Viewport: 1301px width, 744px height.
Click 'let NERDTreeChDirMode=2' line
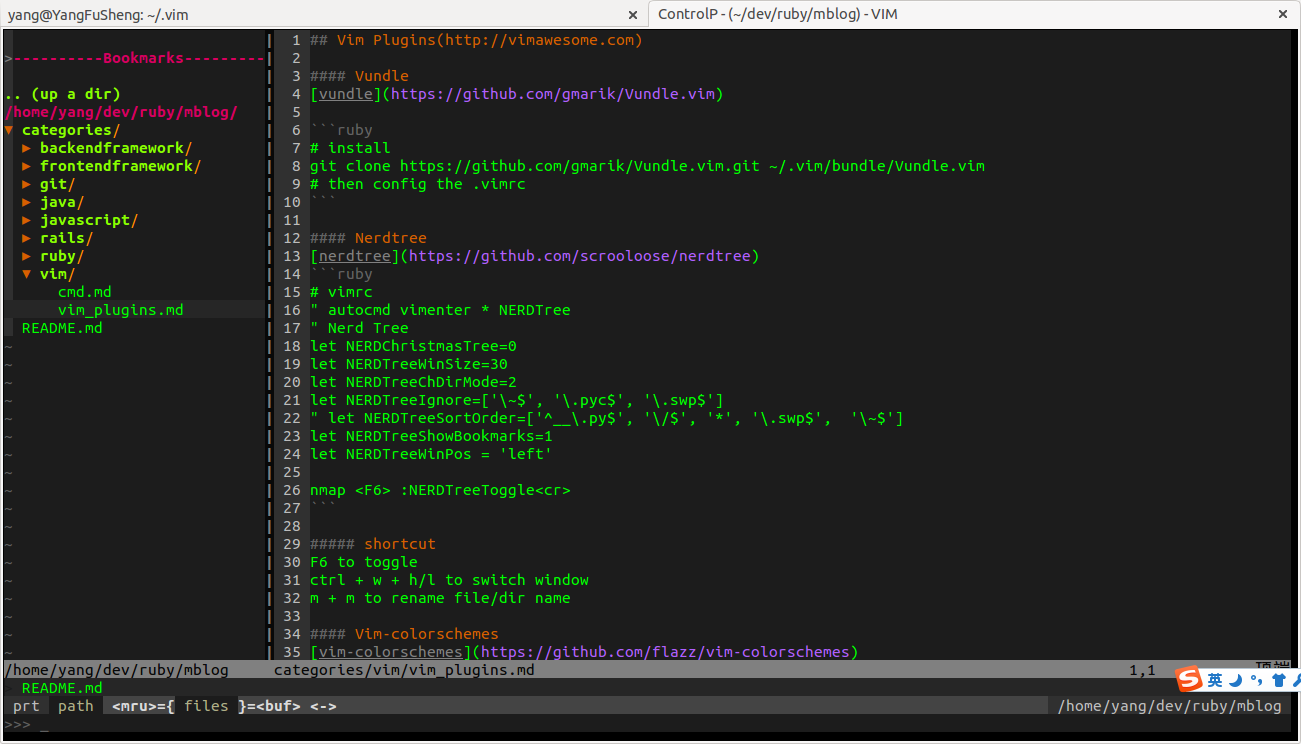tap(413, 382)
